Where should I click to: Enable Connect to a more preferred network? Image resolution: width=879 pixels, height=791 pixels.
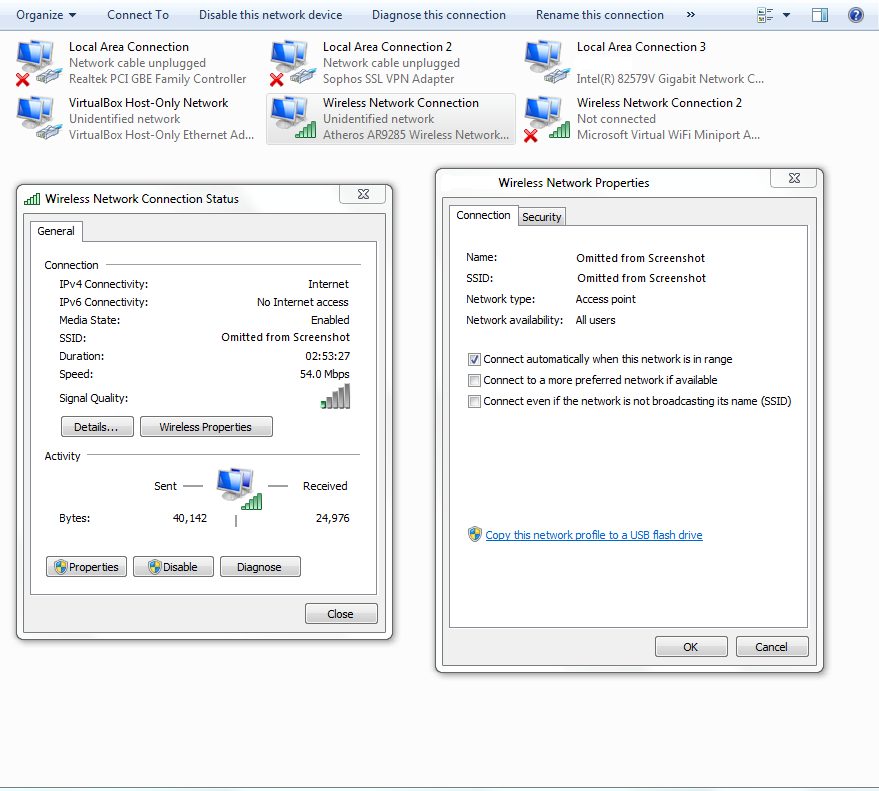[475, 380]
